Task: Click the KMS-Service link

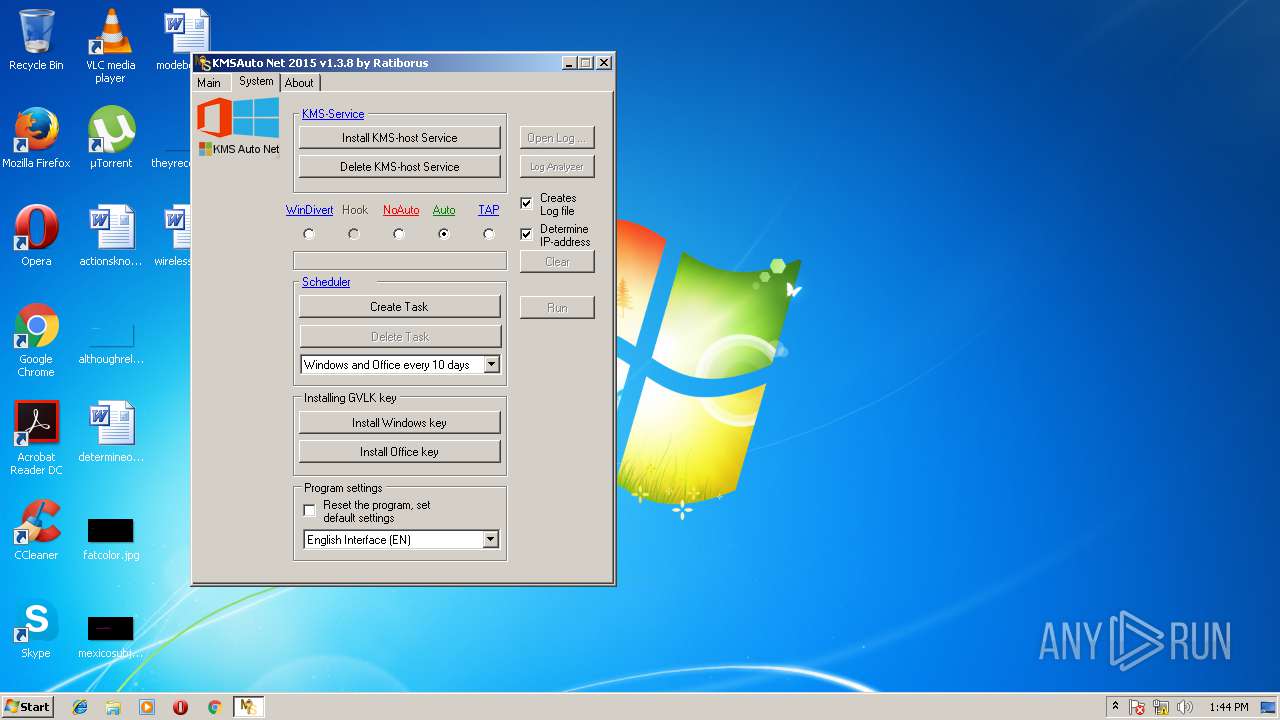Action: pyautogui.click(x=333, y=114)
